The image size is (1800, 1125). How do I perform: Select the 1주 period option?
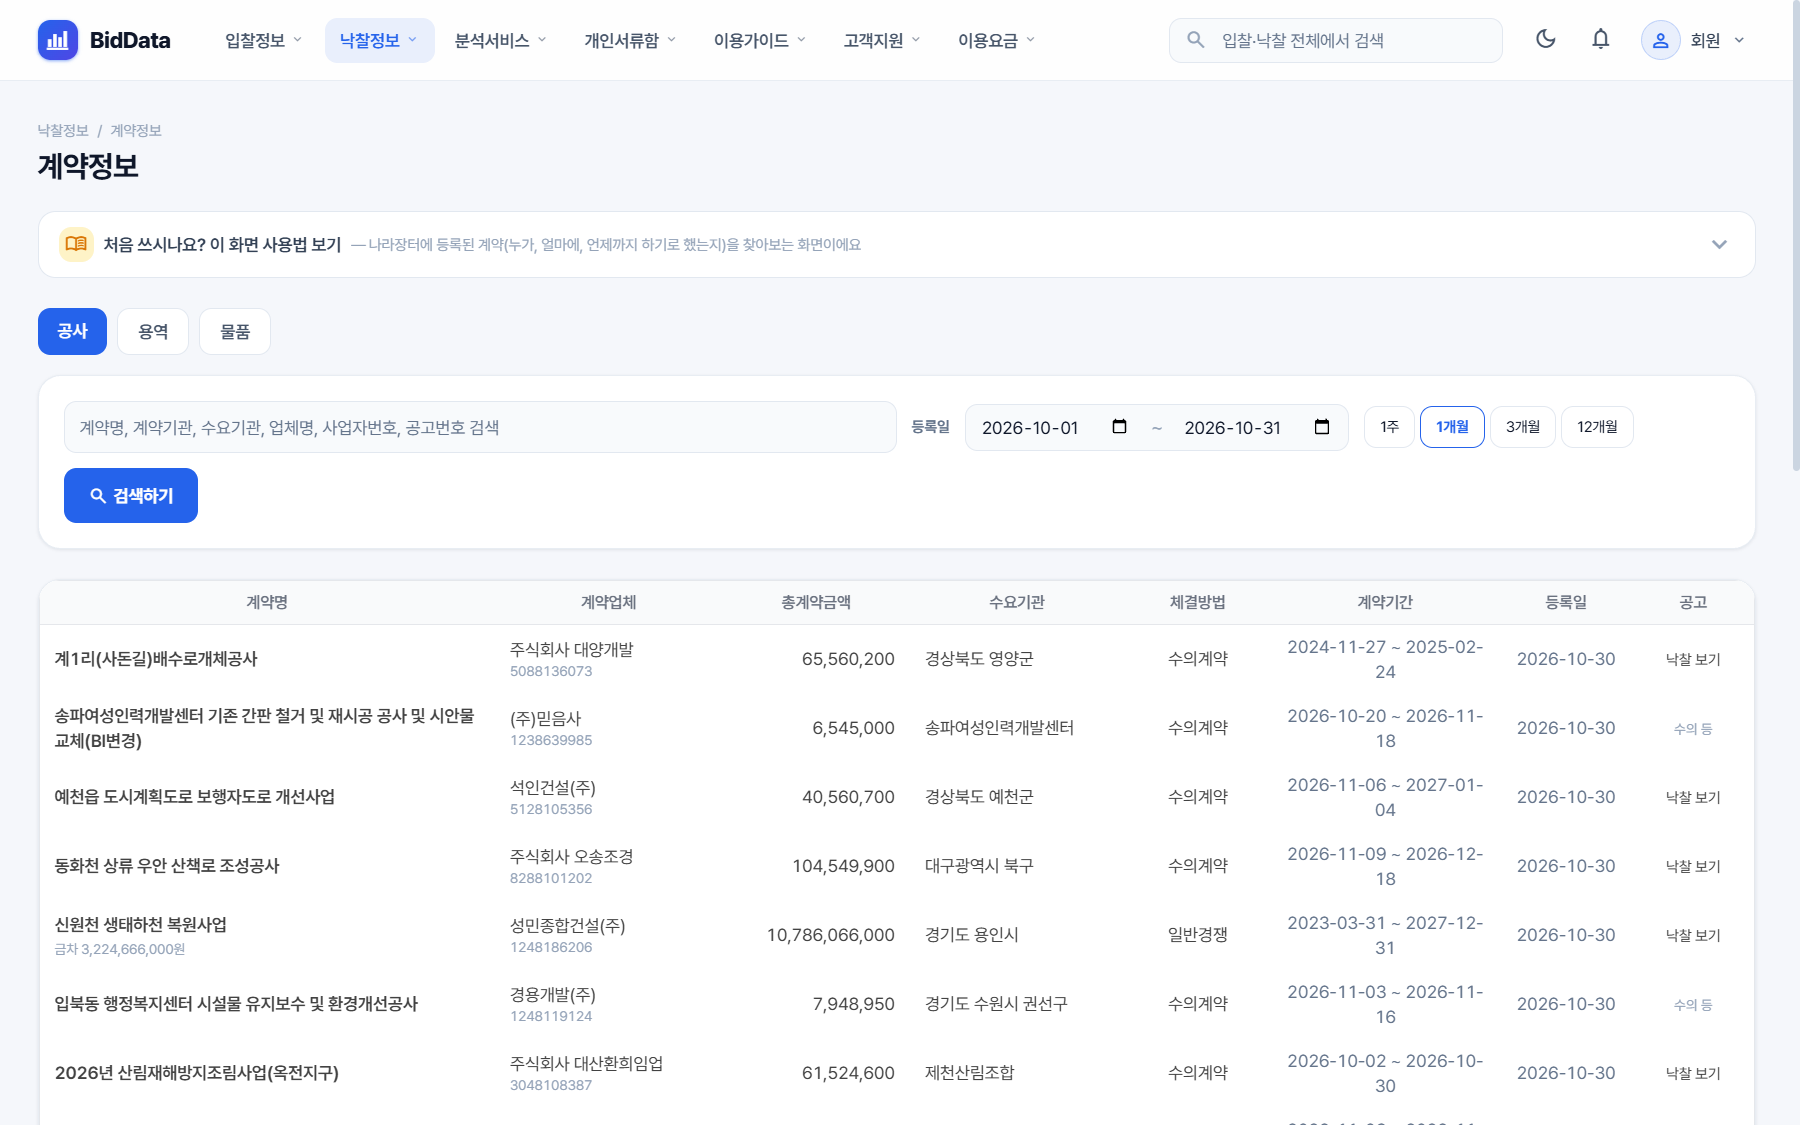click(1389, 427)
